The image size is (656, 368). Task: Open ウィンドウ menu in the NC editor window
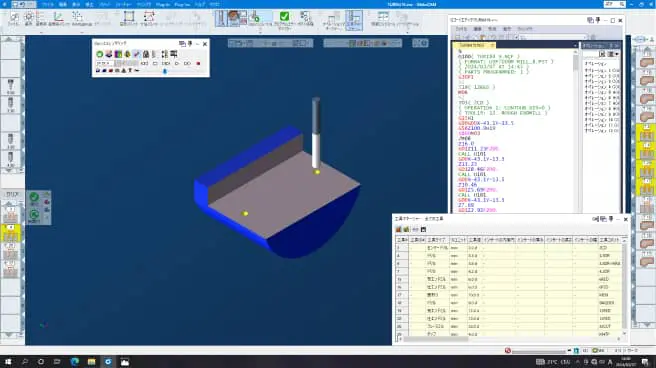525,29
